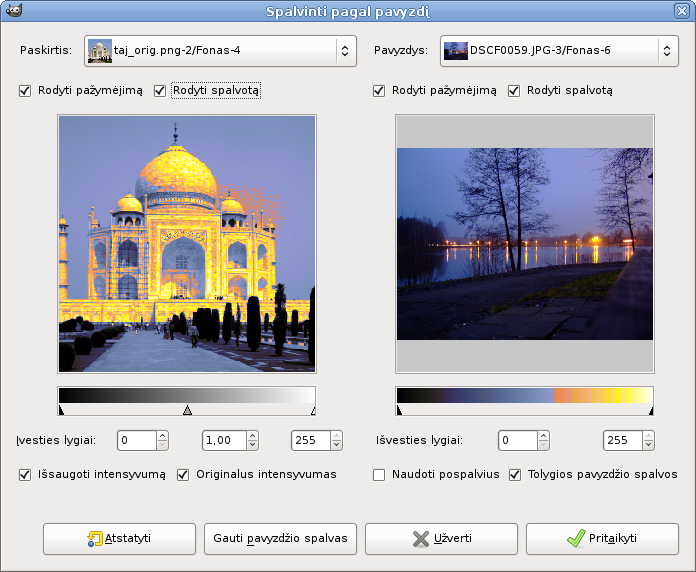The width and height of the screenshot is (696, 572).
Task: Increase the input low level spinner
Action: [162, 436]
